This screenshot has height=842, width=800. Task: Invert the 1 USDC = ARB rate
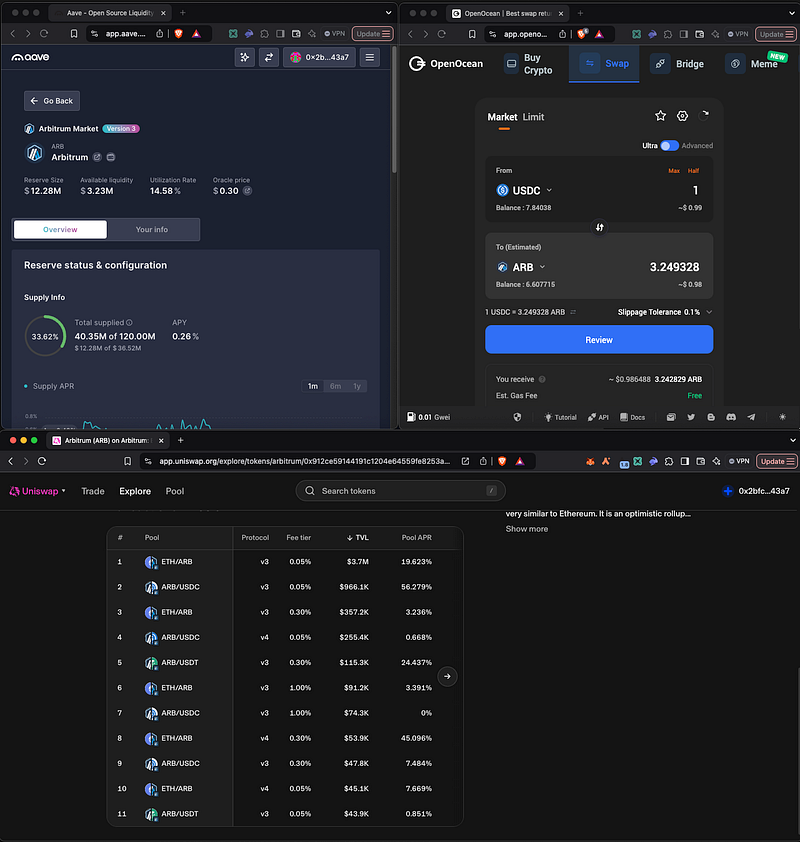(573, 312)
